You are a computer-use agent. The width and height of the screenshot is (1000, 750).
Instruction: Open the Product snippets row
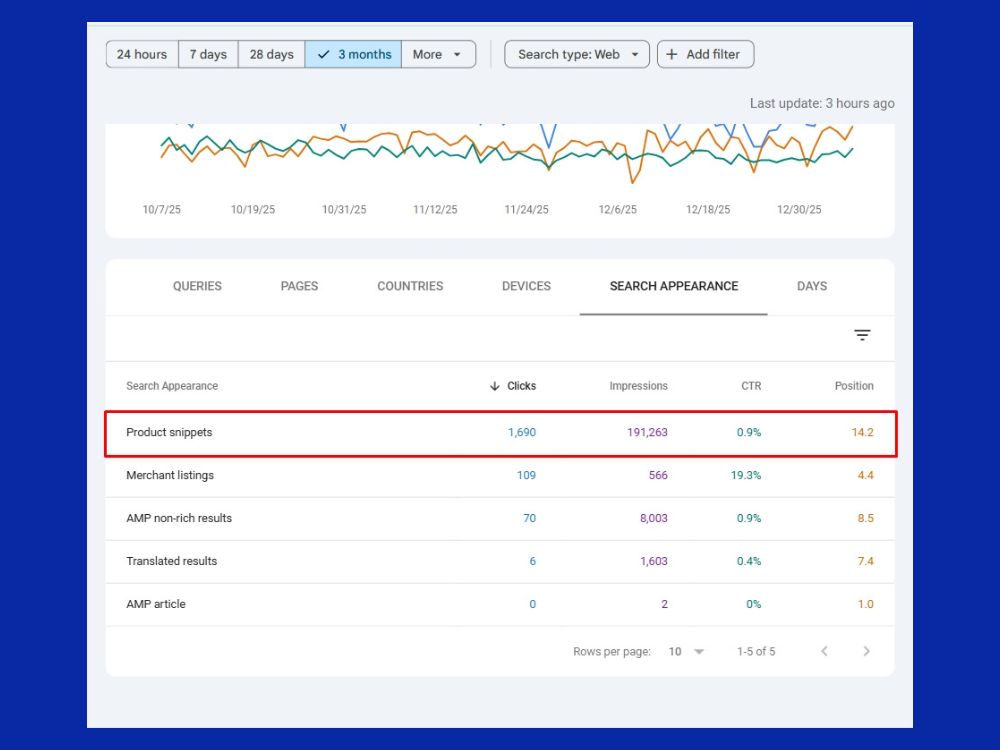(501, 433)
